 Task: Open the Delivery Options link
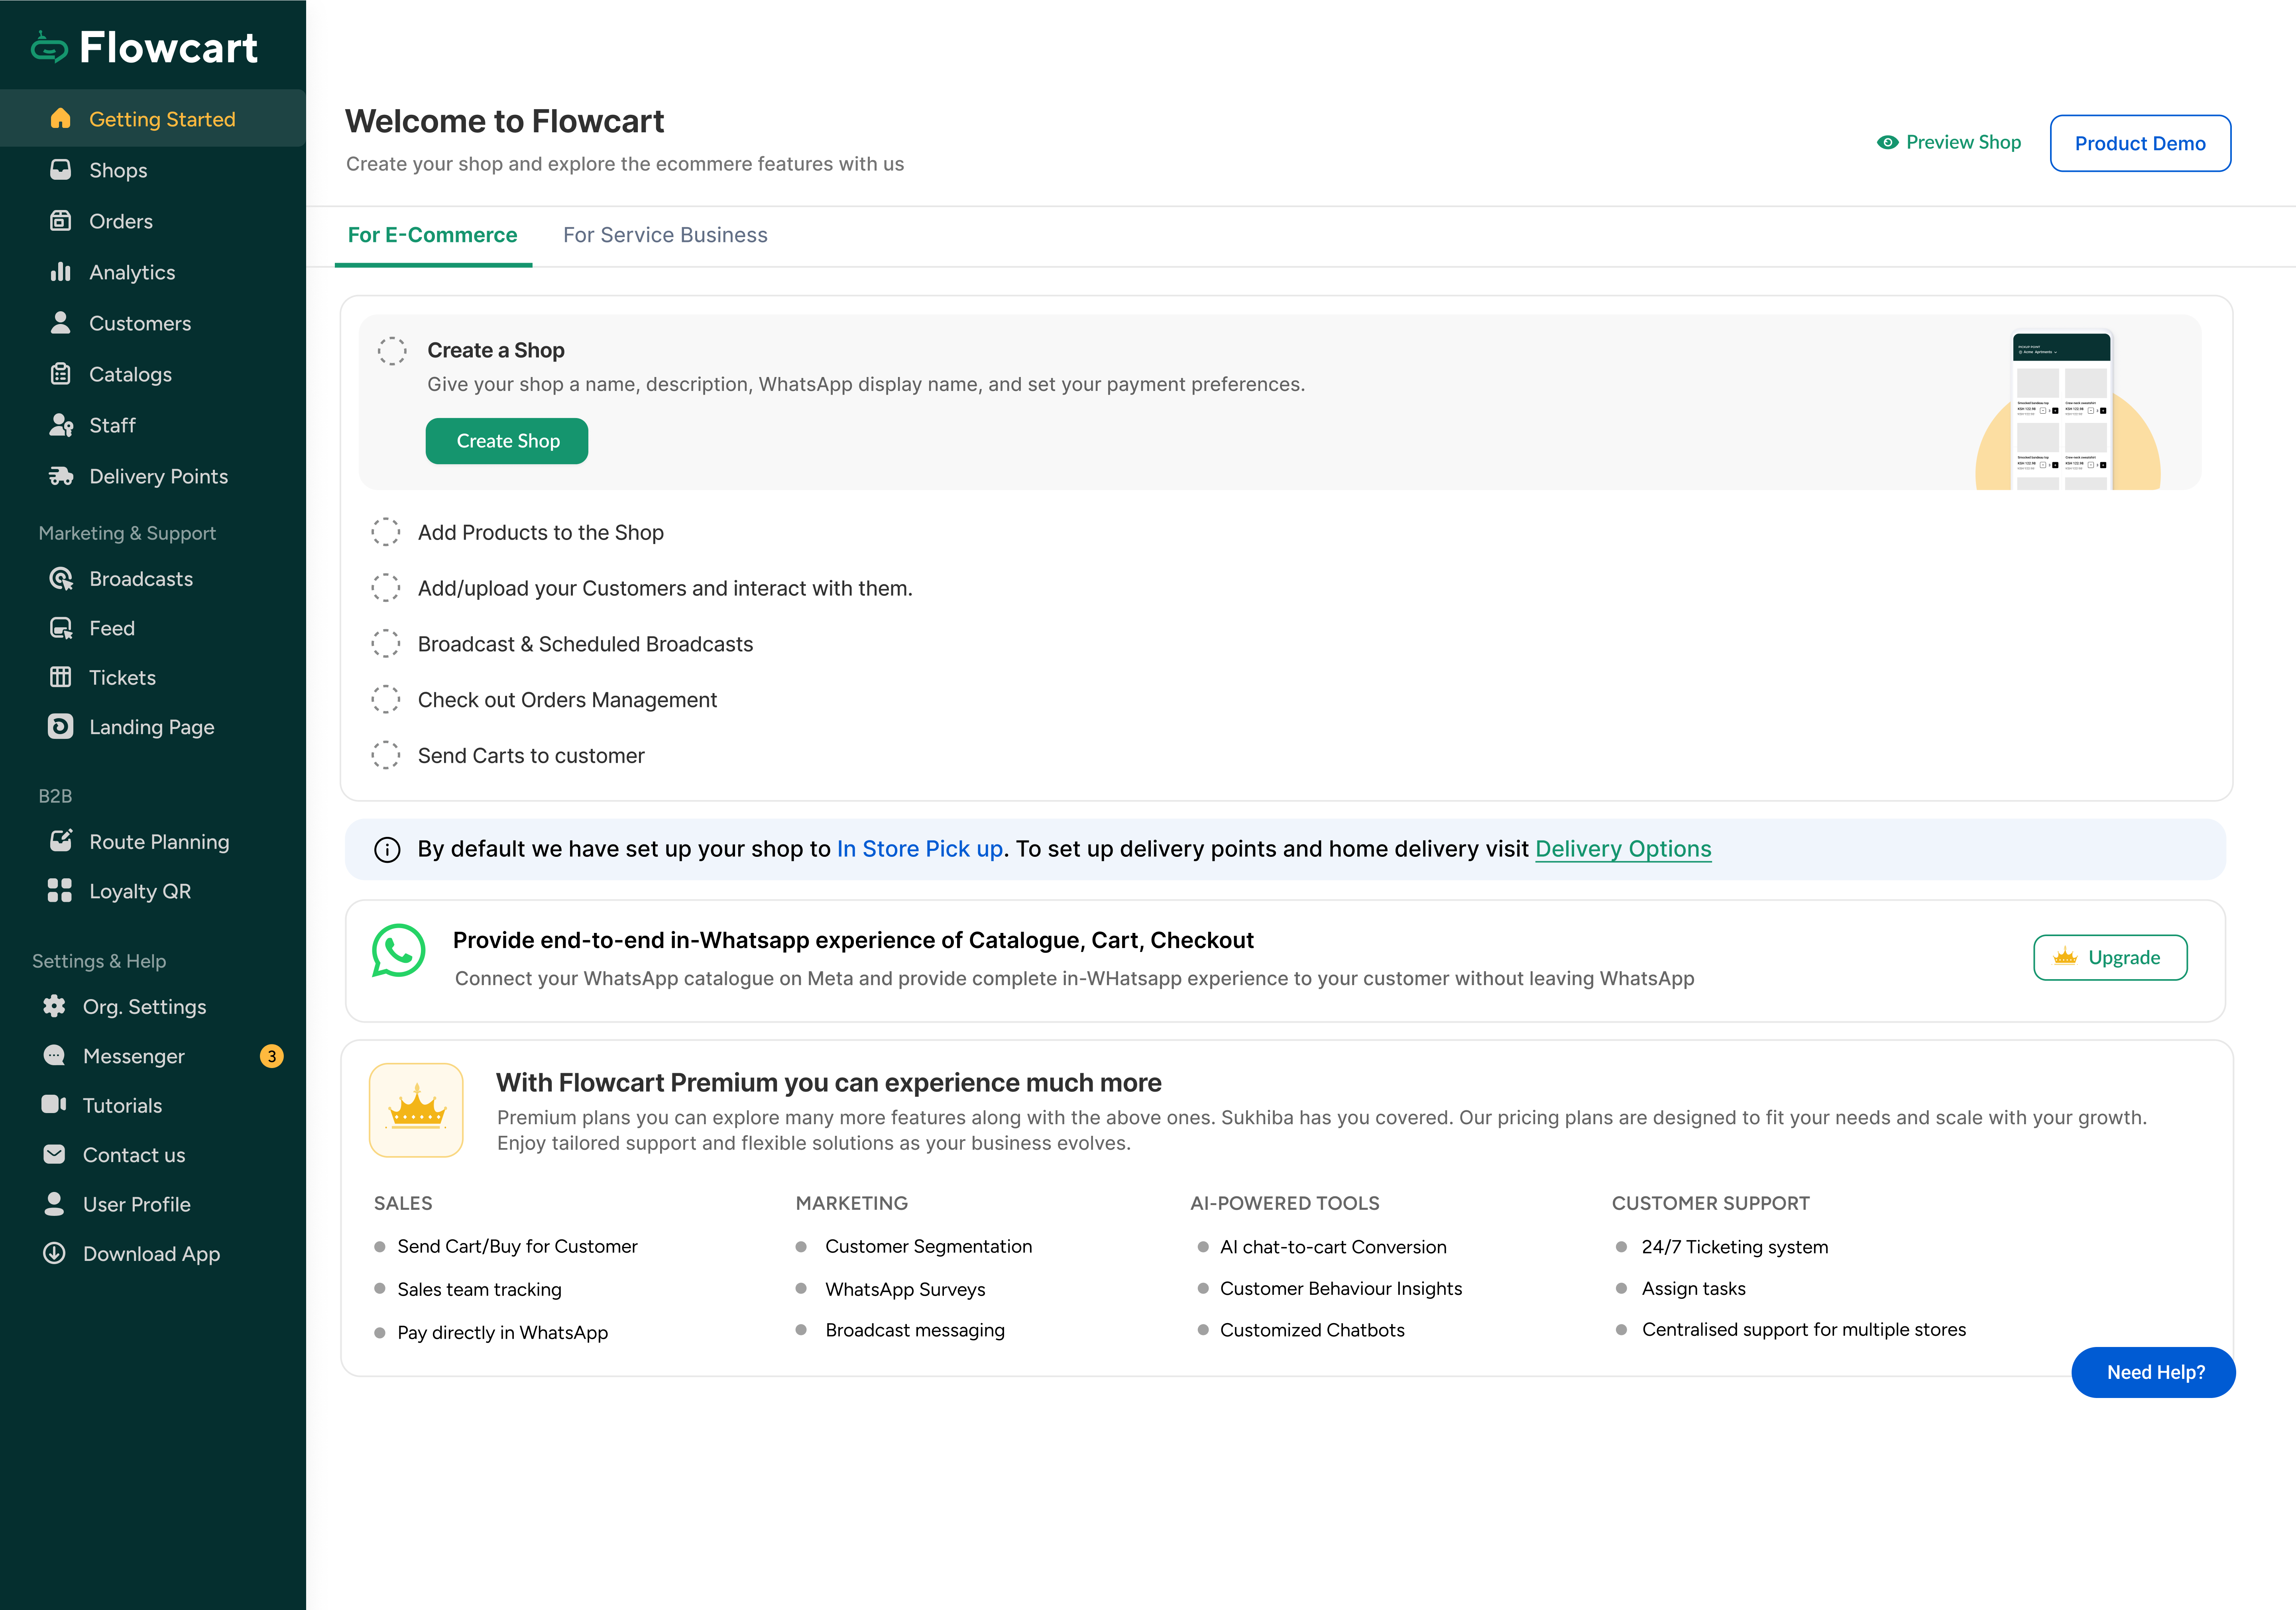1623,849
